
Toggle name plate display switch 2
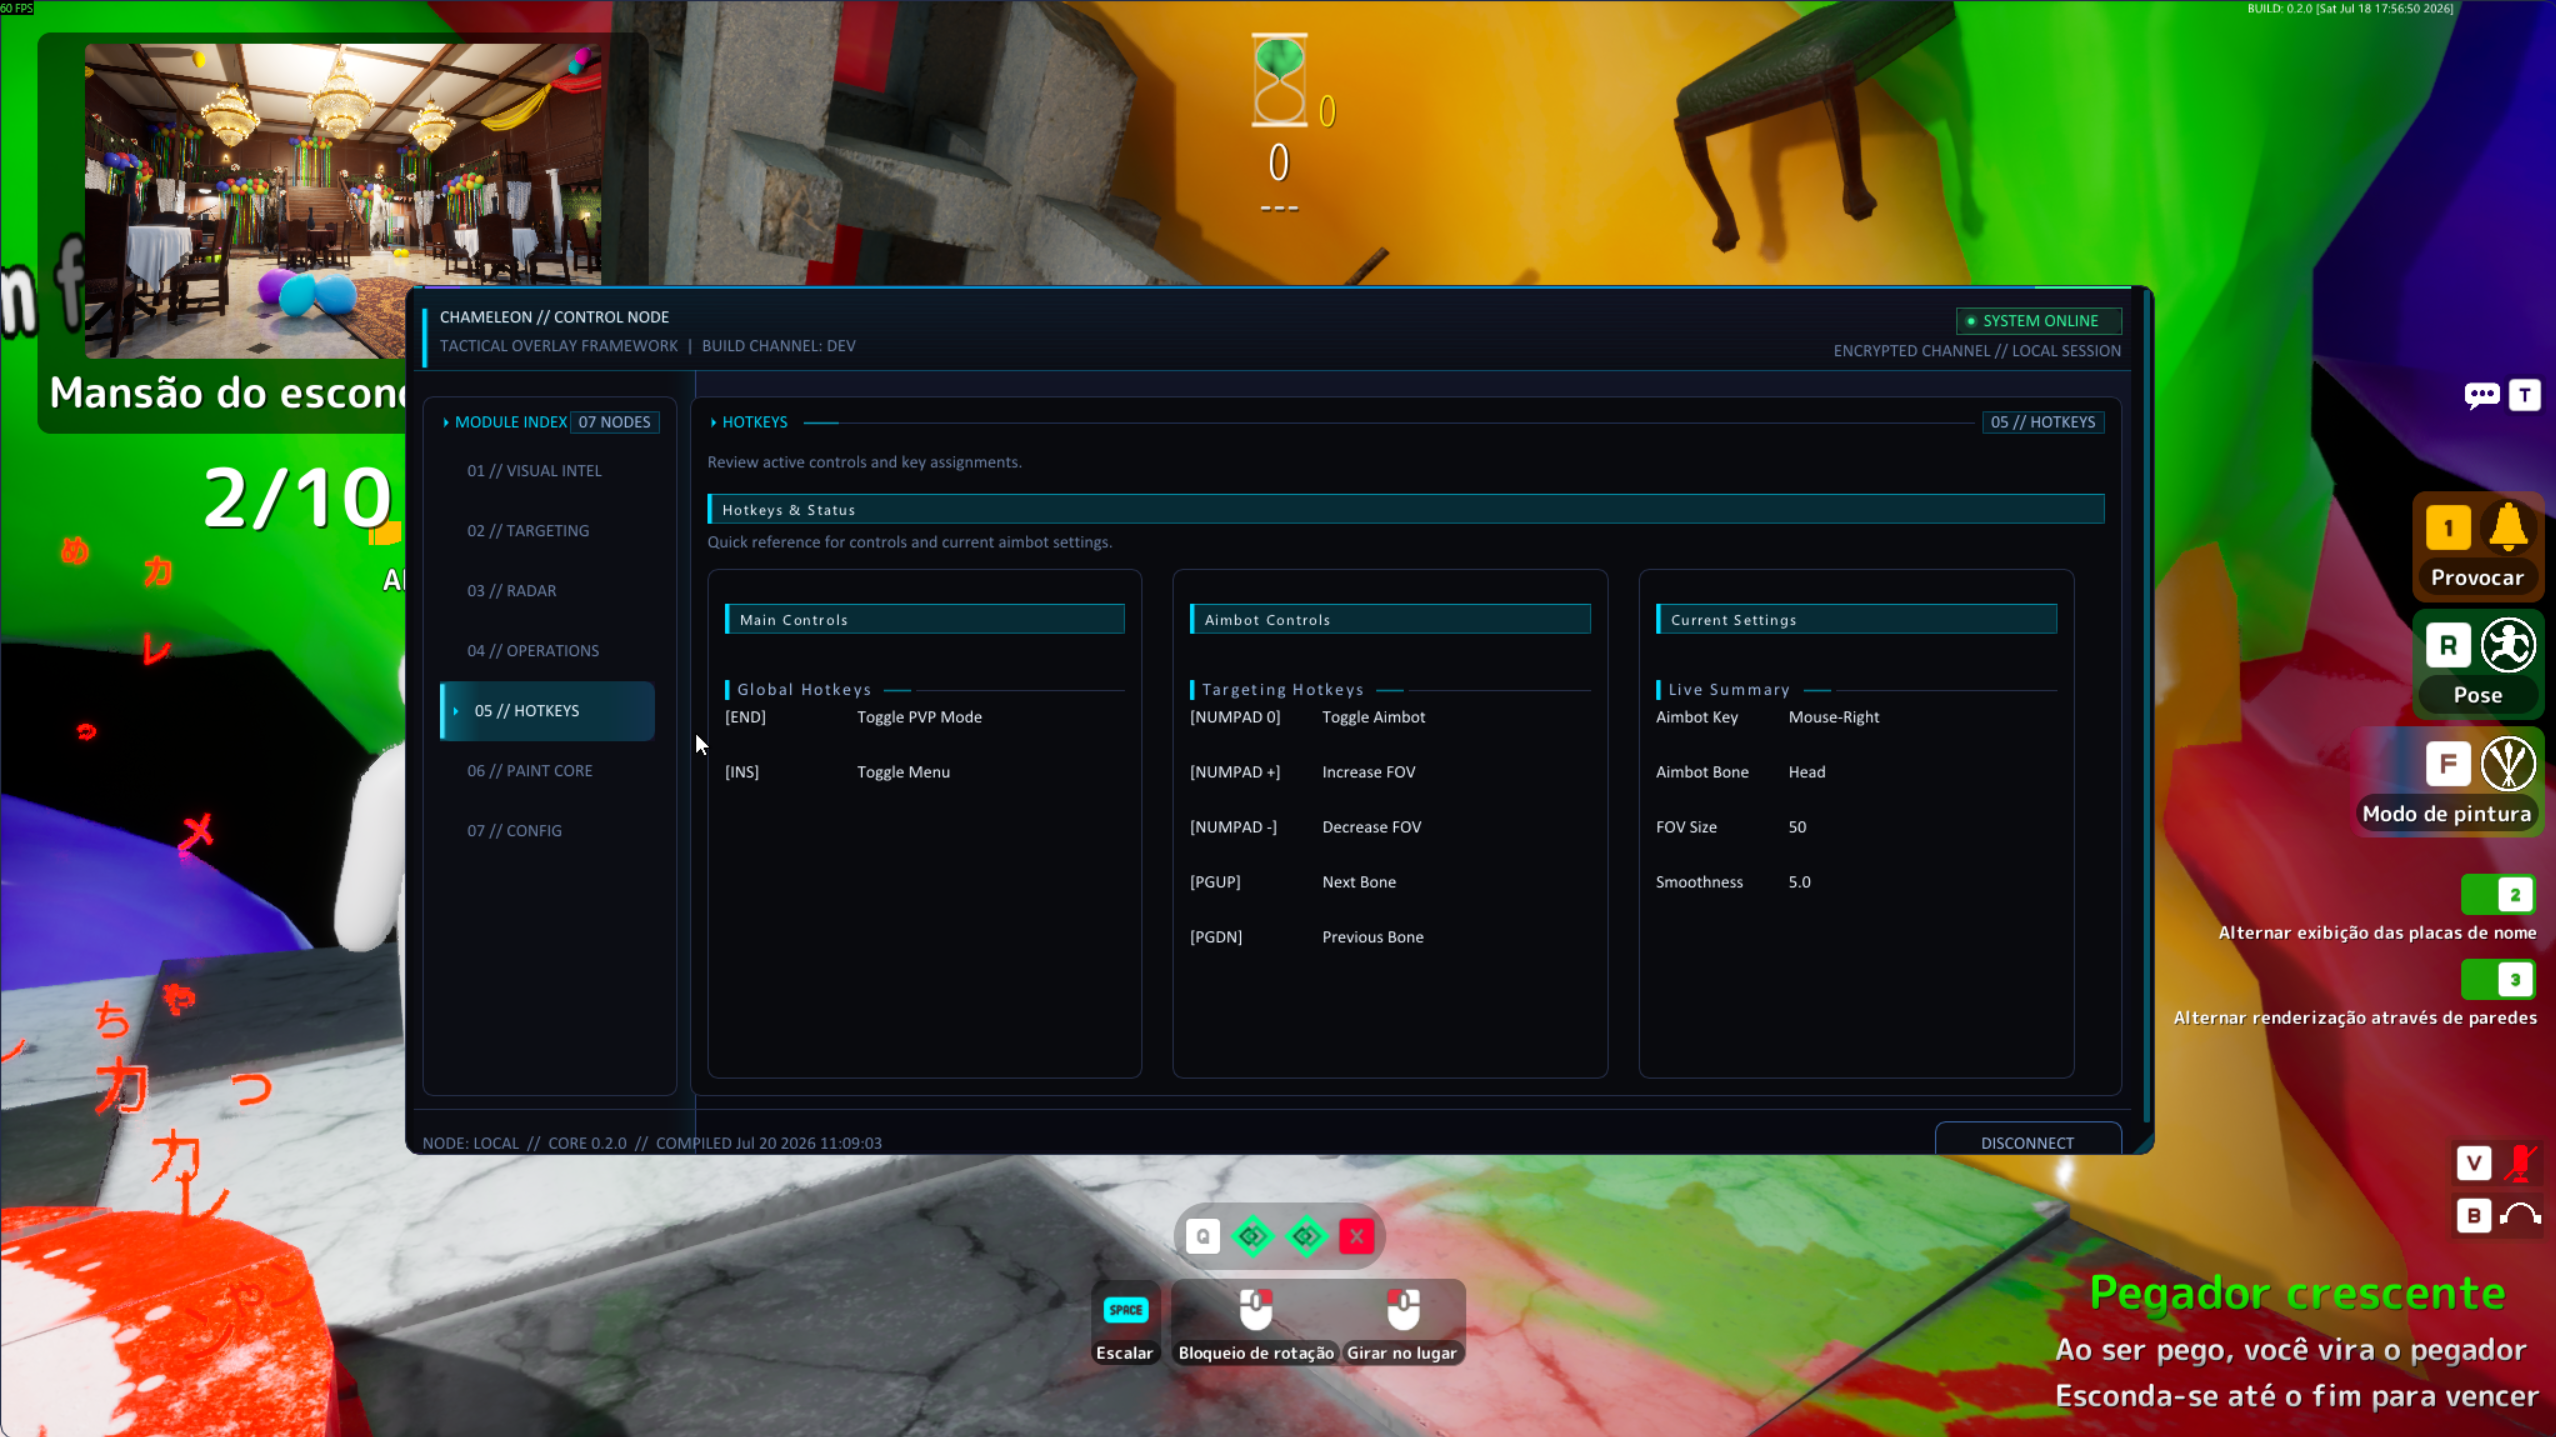2497,895
